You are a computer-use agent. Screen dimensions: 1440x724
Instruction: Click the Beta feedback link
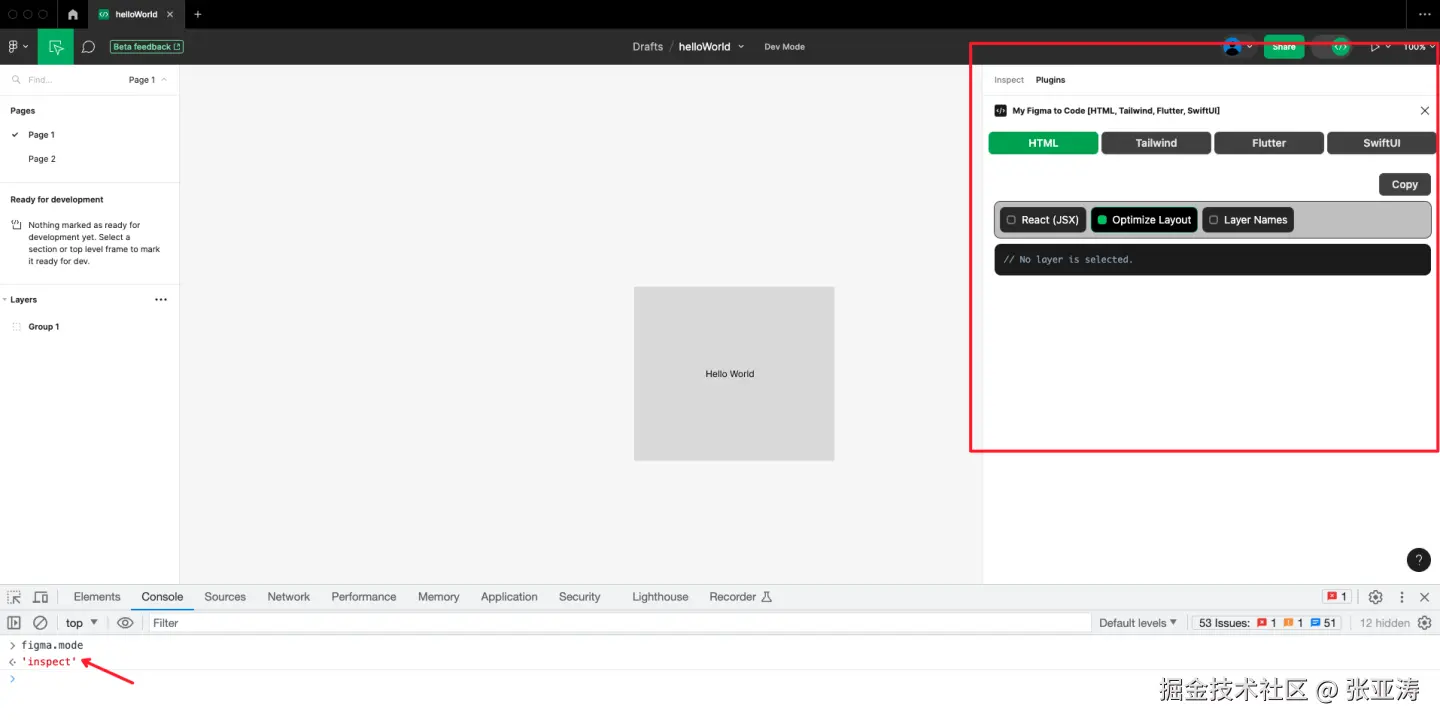pyautogui.click(x=147, y=47)
